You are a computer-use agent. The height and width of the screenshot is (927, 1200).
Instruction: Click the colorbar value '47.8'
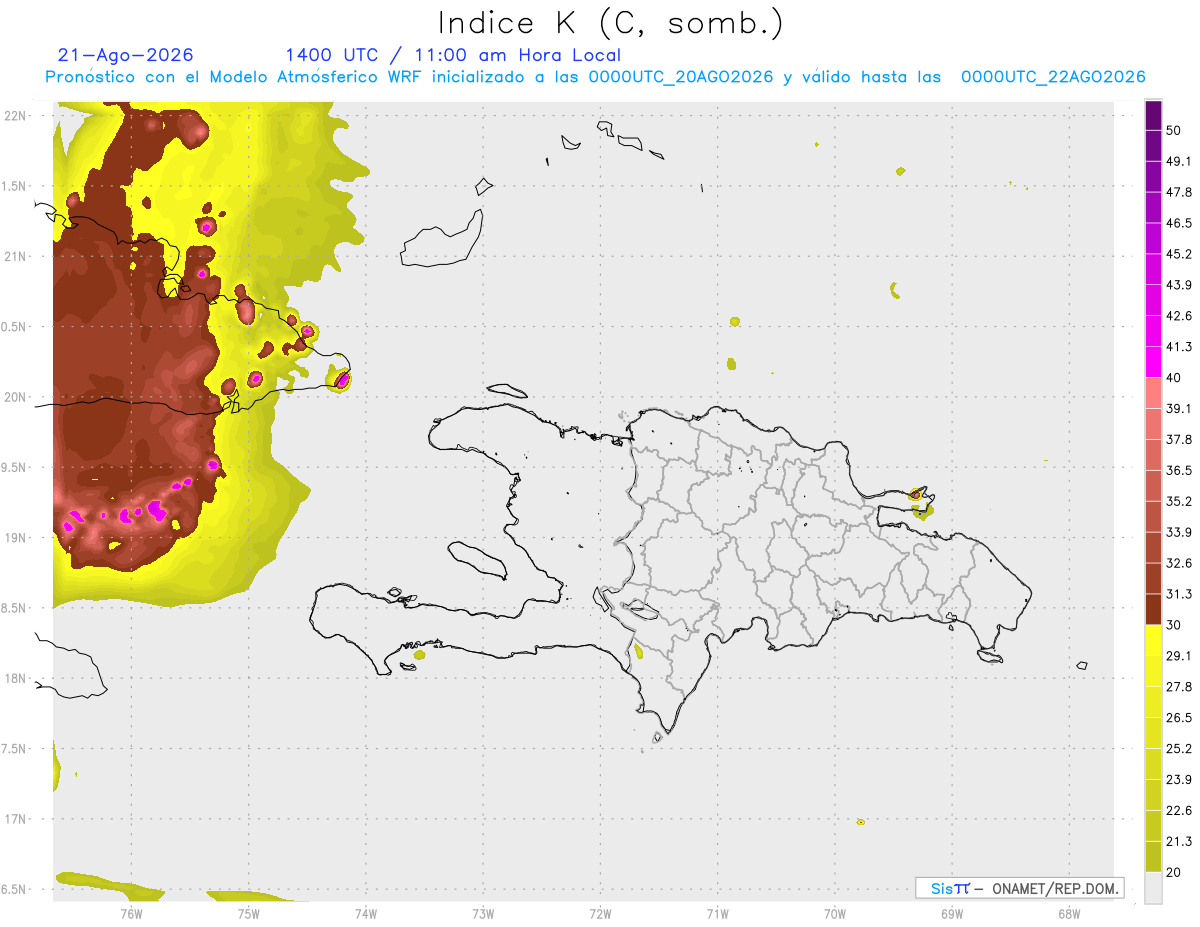tap(1179, 192)
